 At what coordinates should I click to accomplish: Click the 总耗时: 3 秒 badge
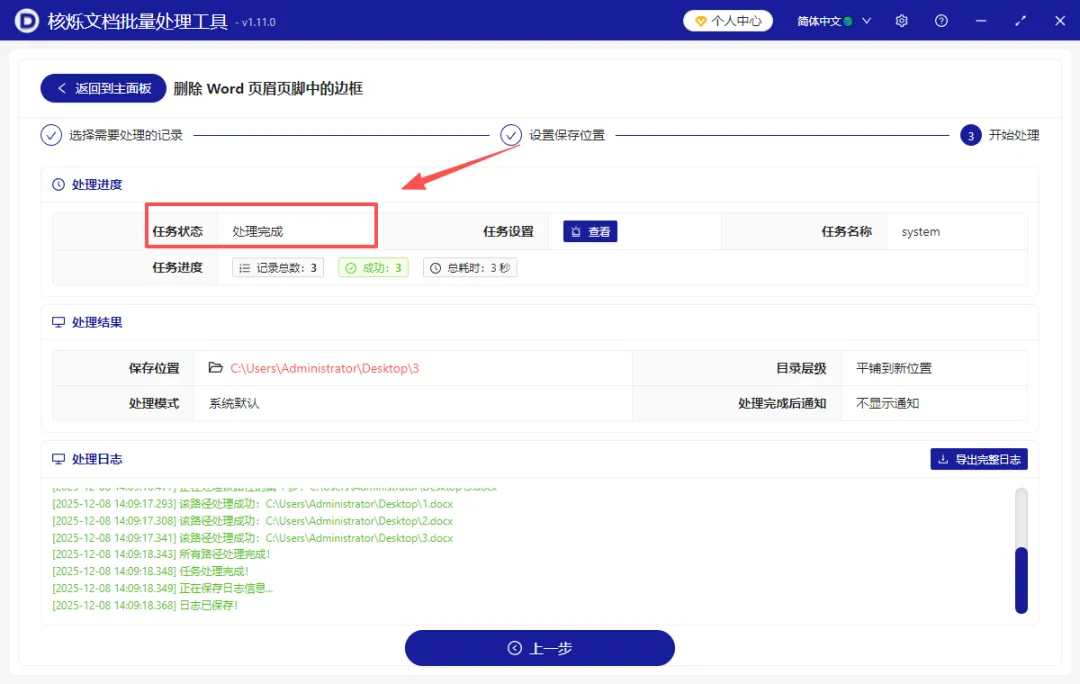[x=470, y=268]
